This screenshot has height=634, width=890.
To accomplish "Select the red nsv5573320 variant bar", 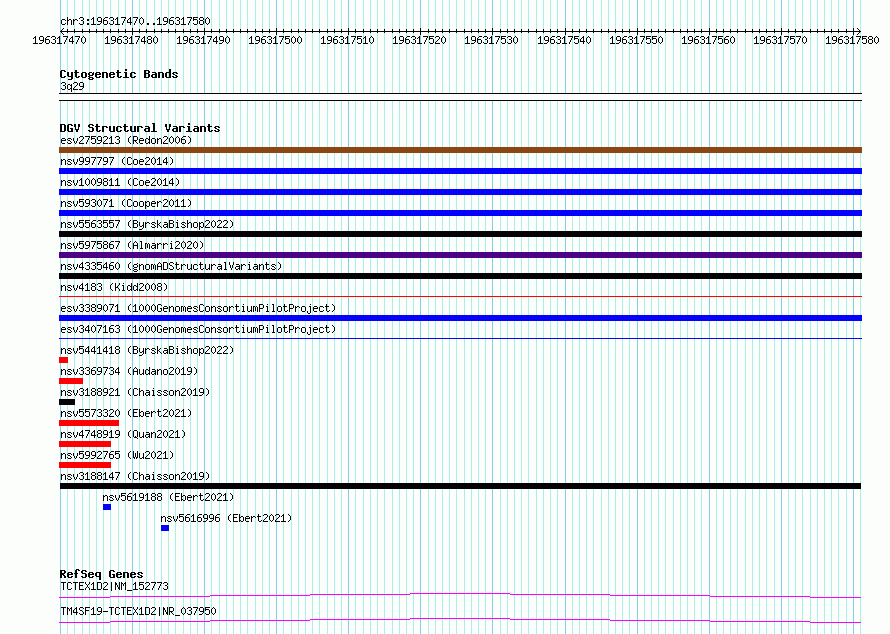I will (x=89, y=423).
